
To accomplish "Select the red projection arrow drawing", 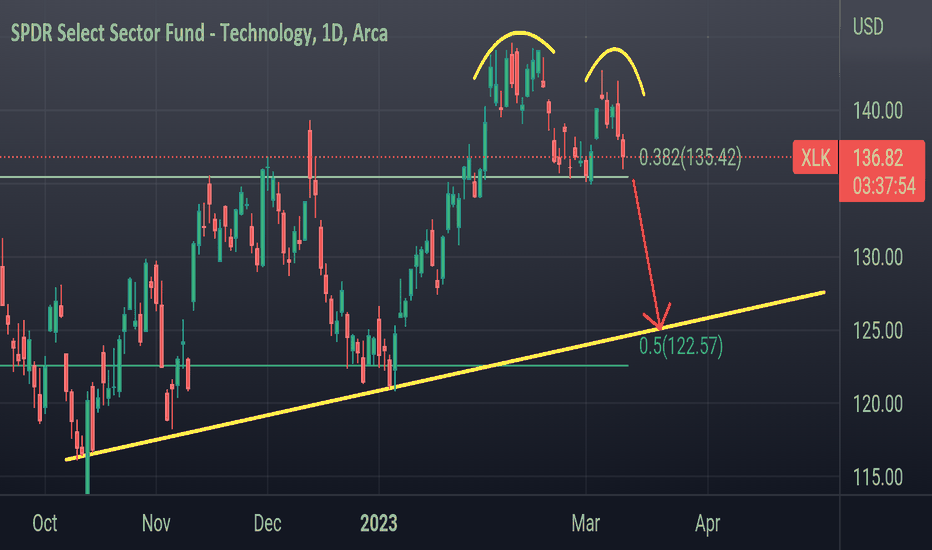I will click(647, 256).
